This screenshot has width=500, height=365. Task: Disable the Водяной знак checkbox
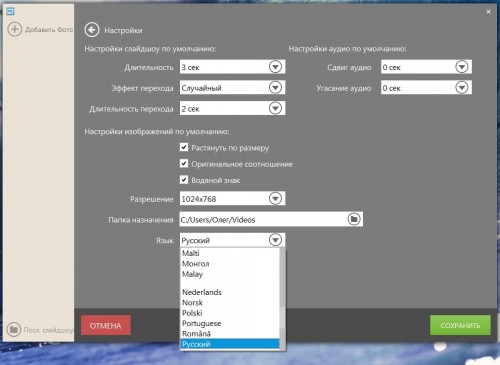[x=184, y=180]
